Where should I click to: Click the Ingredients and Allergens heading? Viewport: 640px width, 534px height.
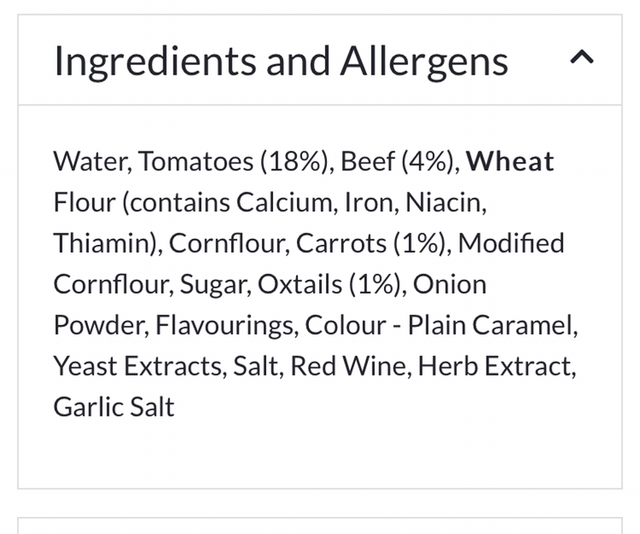[281, 62]
